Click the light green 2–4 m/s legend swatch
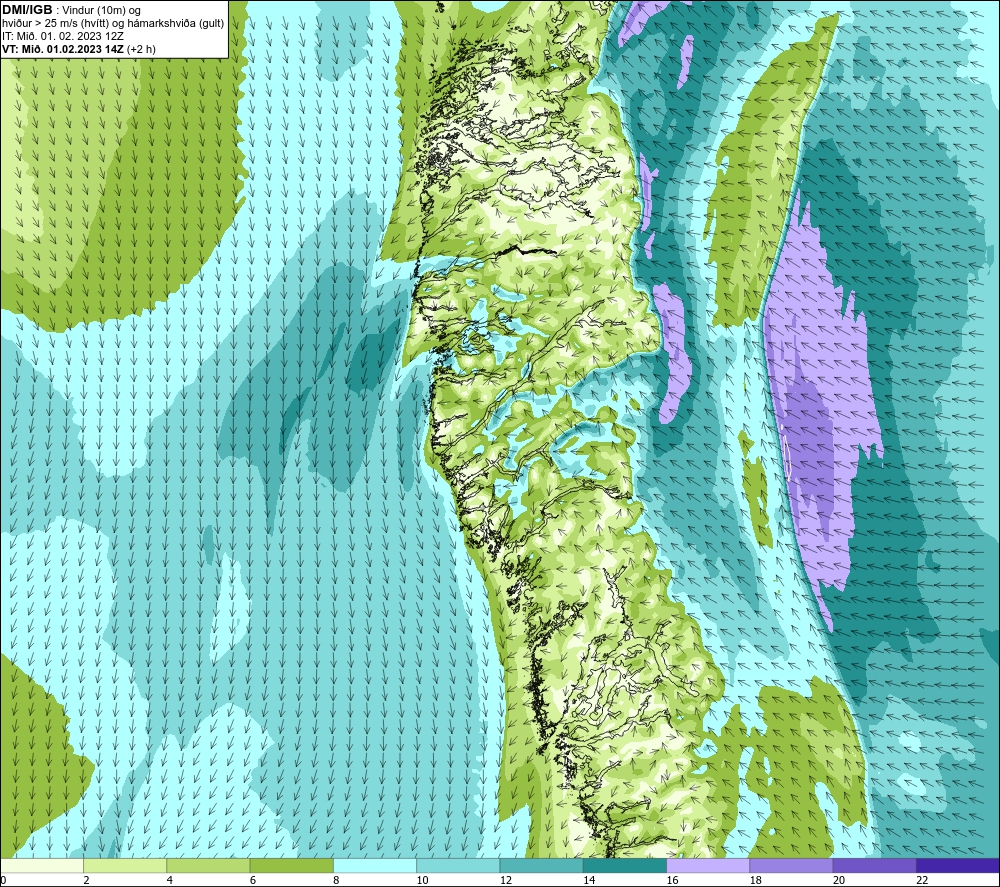1000x887 pixels. coord(125,866)
